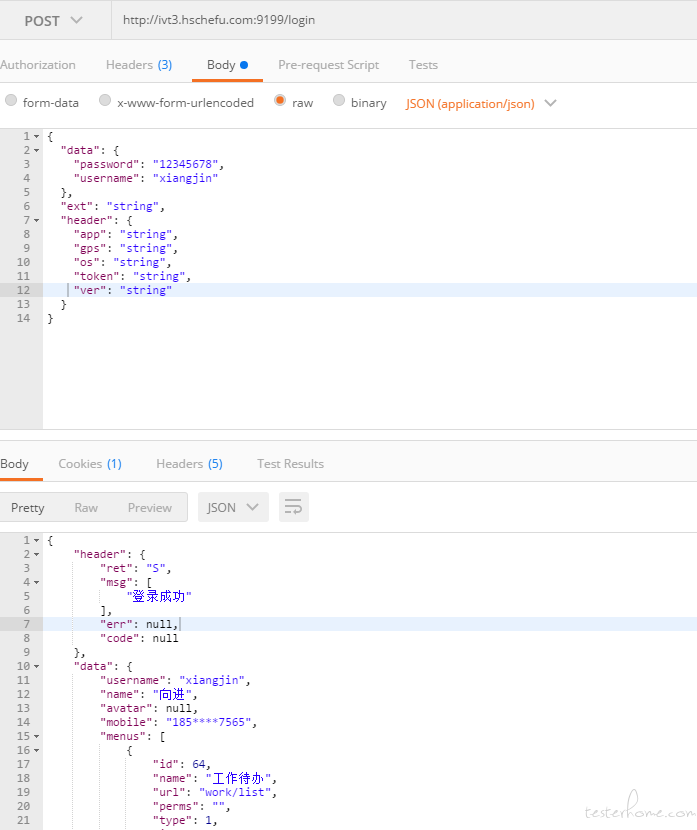Select the x-www-form-urlencoded radio button
697x830 pixels.
tap(105, 100)
